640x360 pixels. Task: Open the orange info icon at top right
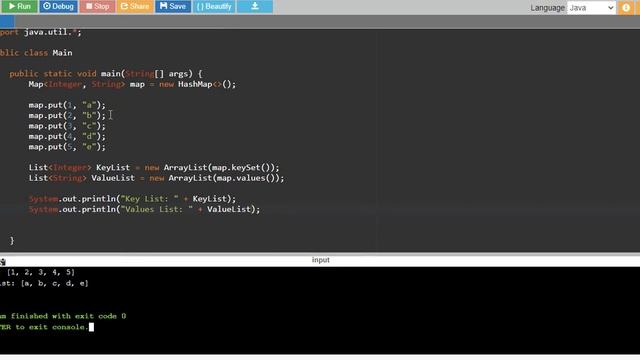pyautogui.click(x=626, y=7)
